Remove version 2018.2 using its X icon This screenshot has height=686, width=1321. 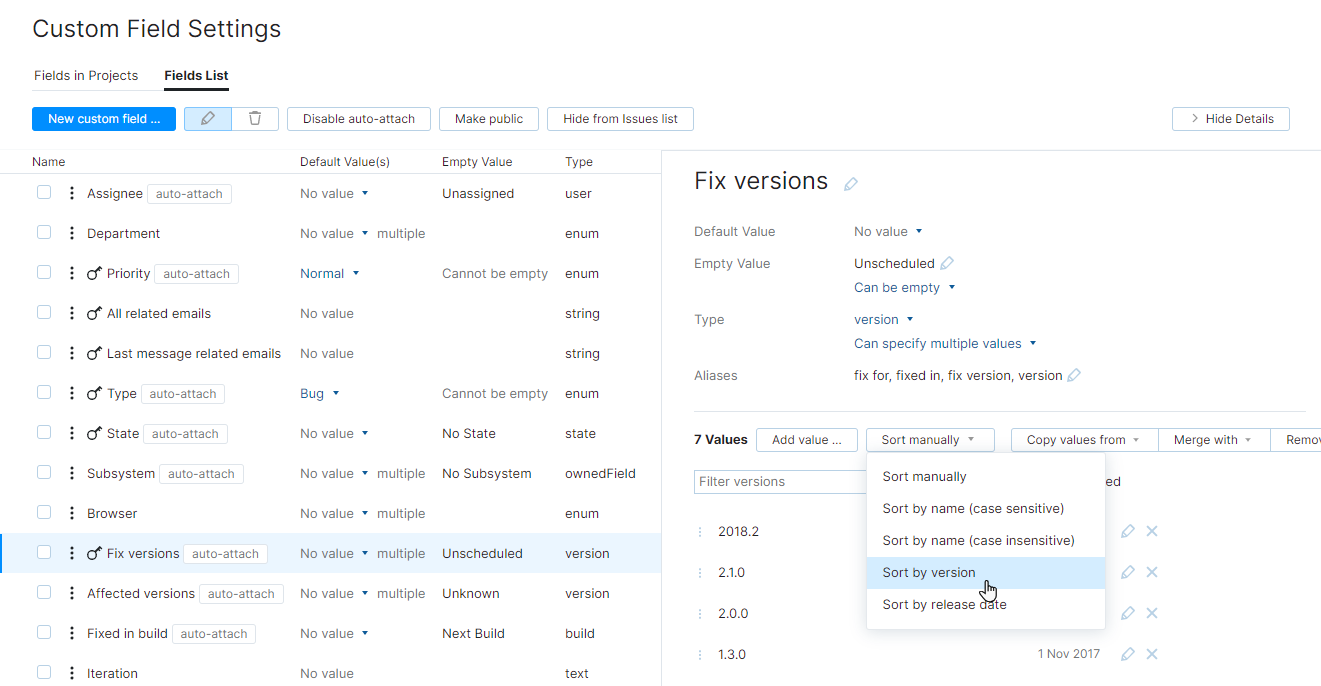pyautogui.click(x=1152, y=531)
